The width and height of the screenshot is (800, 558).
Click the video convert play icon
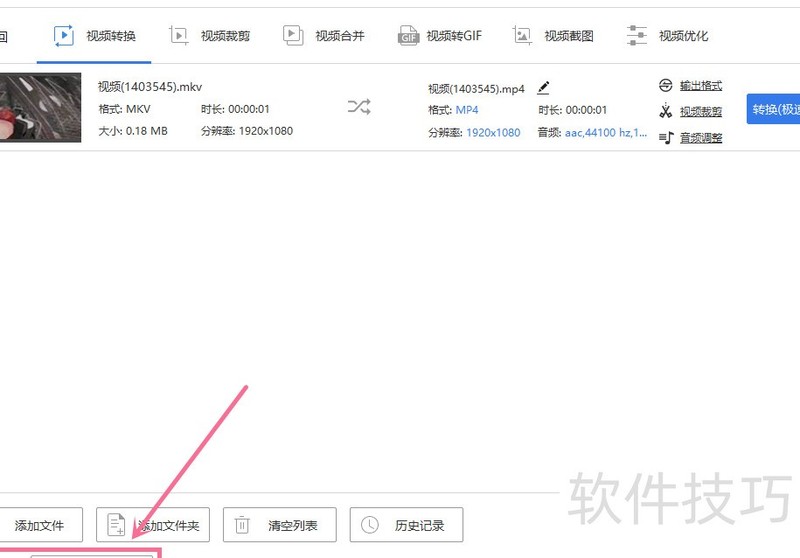[x=64, y=36]
